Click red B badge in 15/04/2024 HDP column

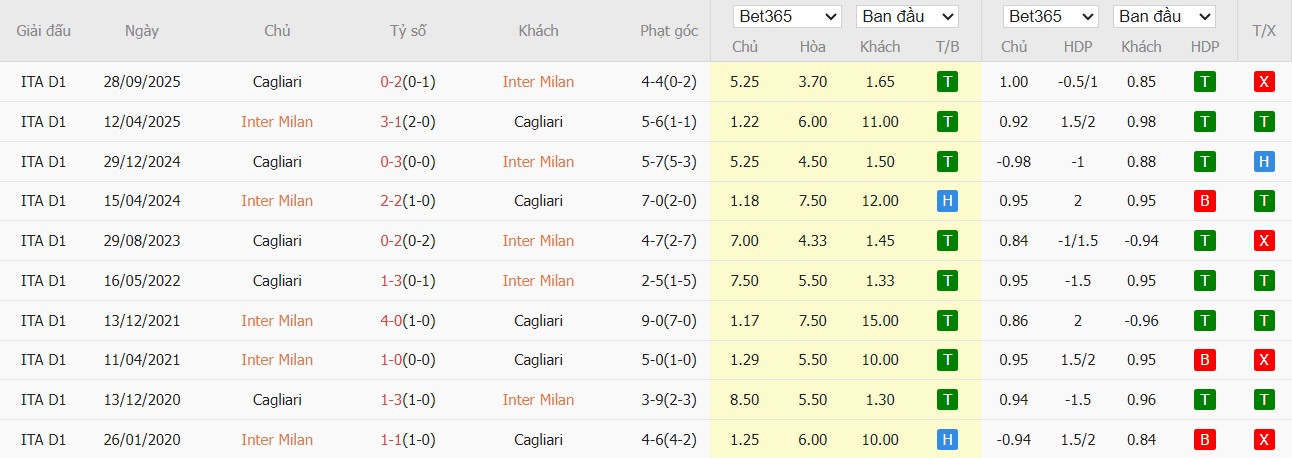point(1205,201)
